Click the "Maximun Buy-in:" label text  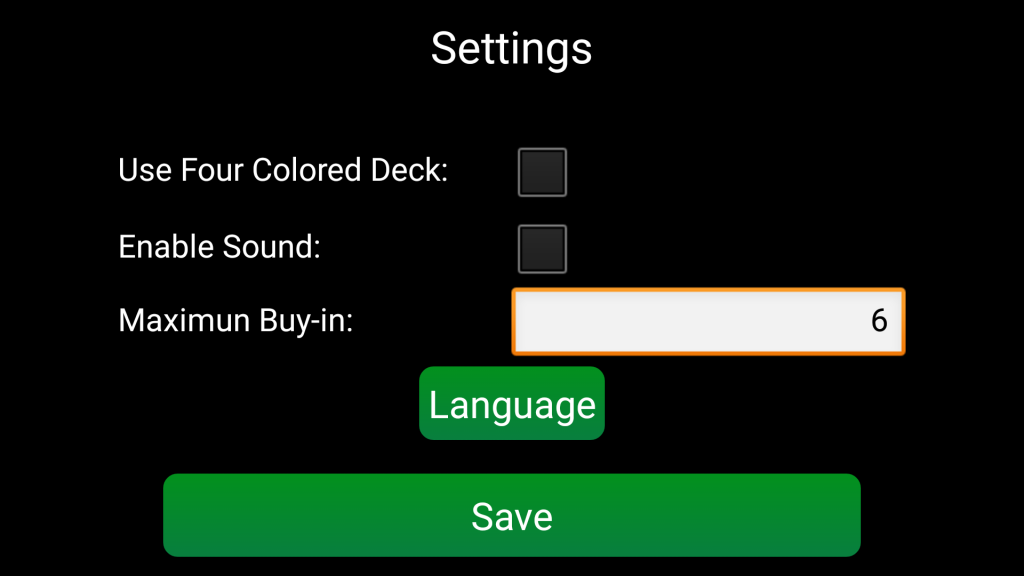(236, 321)
